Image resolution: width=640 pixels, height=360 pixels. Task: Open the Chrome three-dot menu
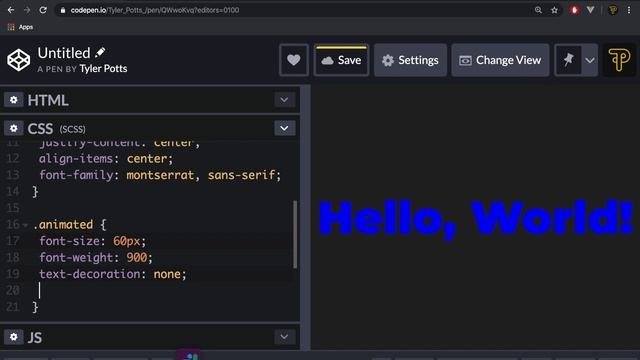(x=629, y=10)
